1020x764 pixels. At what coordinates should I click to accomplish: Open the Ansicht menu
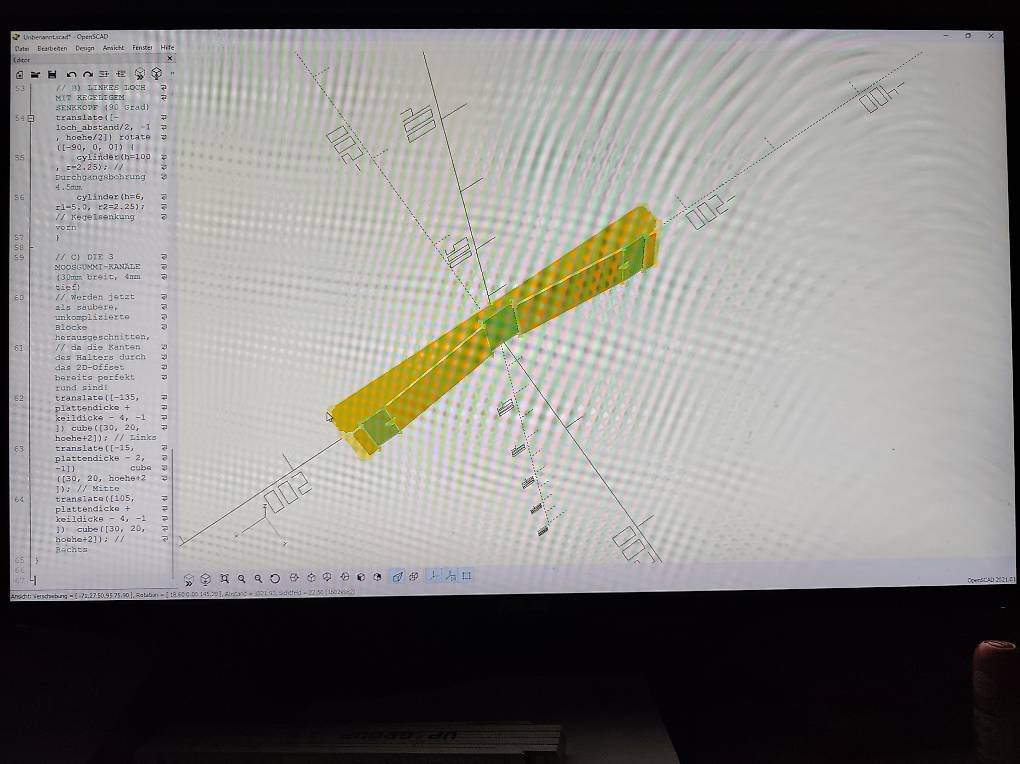click(113, 48)
